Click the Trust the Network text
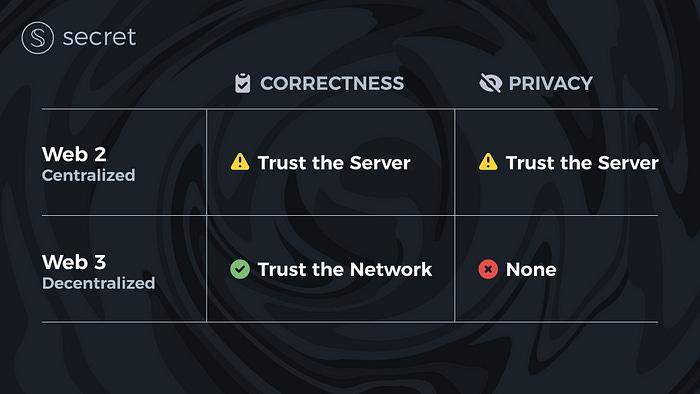Screen dimensions: 700x394 click(x=345, y=270)
